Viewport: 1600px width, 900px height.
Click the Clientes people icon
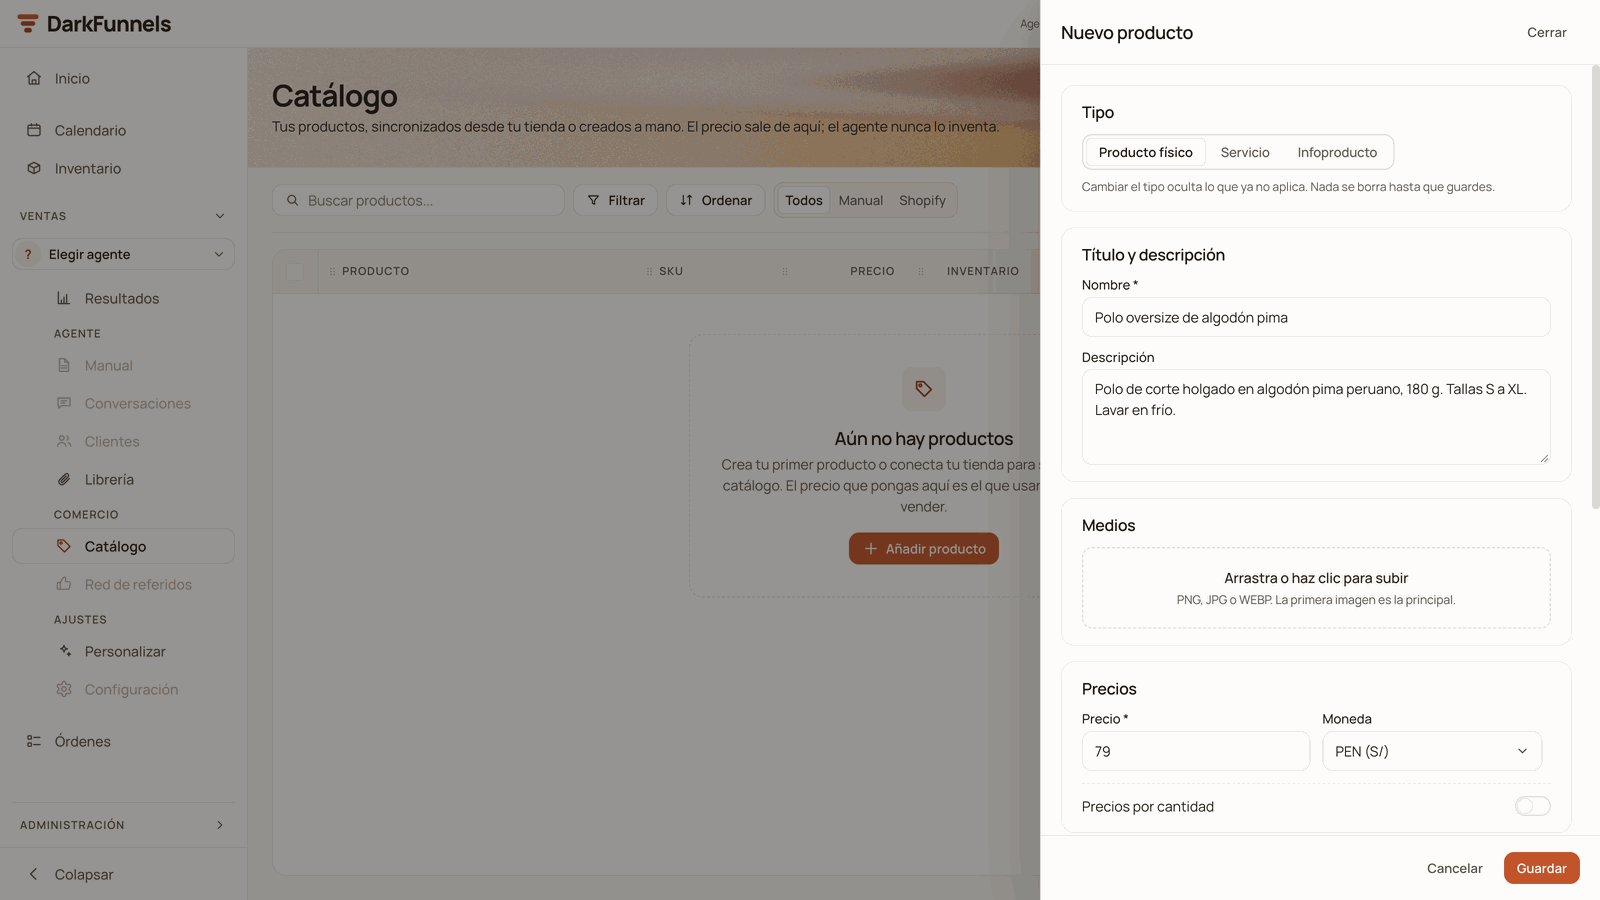point(64,442)
